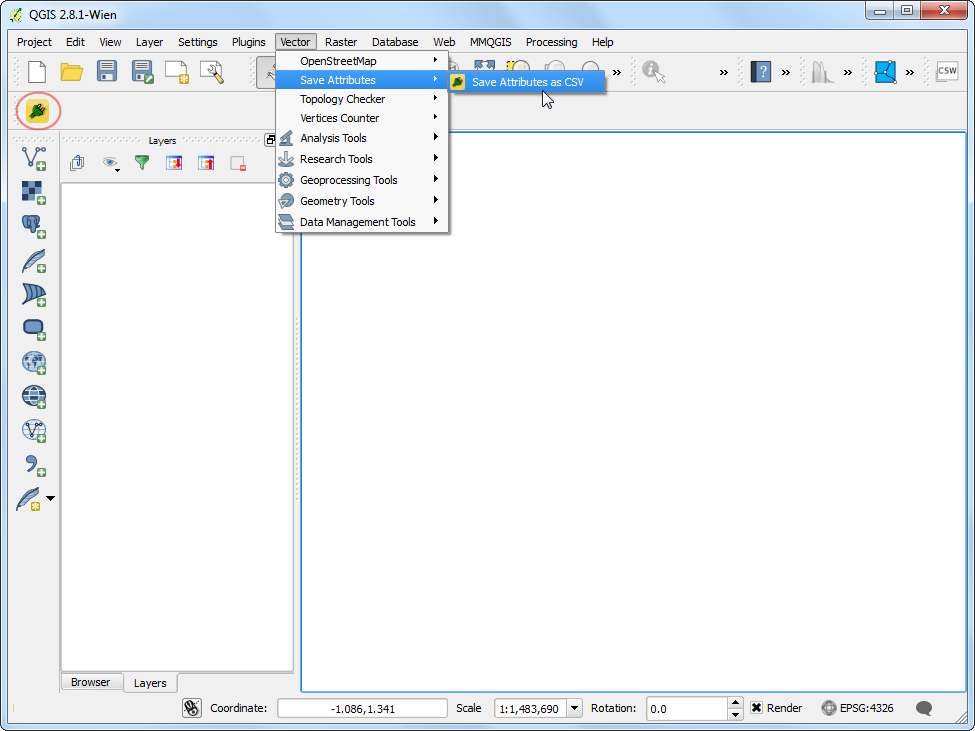Image resolution: width=975 pixels, height=731 pixels.
Task: Open the OpenStreetMap submenu
Action: 362,61
